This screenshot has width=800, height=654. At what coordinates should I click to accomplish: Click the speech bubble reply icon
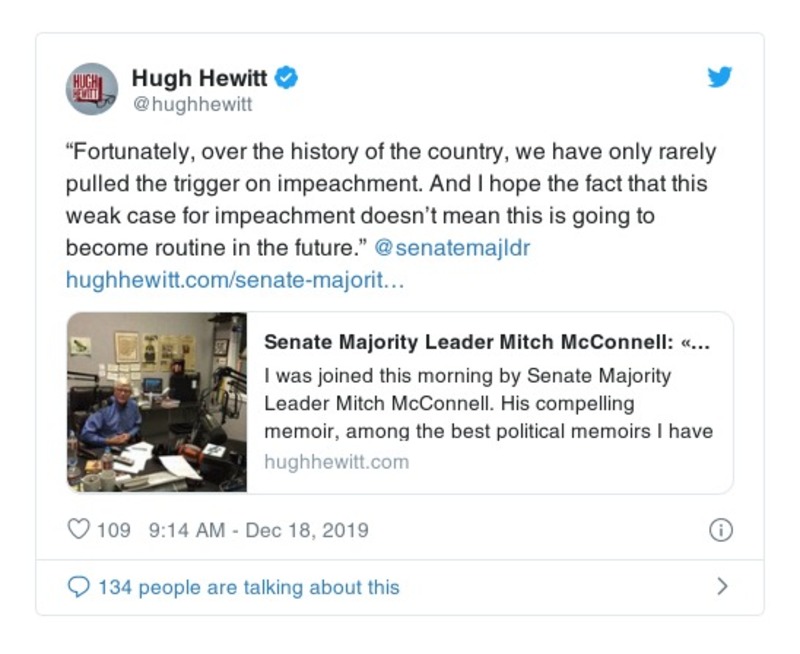pos(78,587)
